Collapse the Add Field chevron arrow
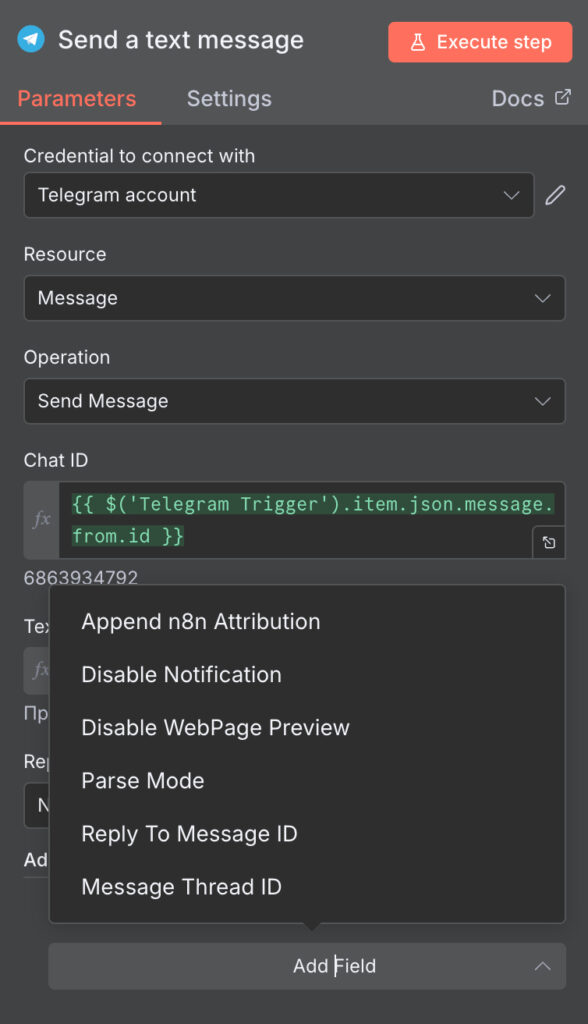588x1024 pixels. 542,966
